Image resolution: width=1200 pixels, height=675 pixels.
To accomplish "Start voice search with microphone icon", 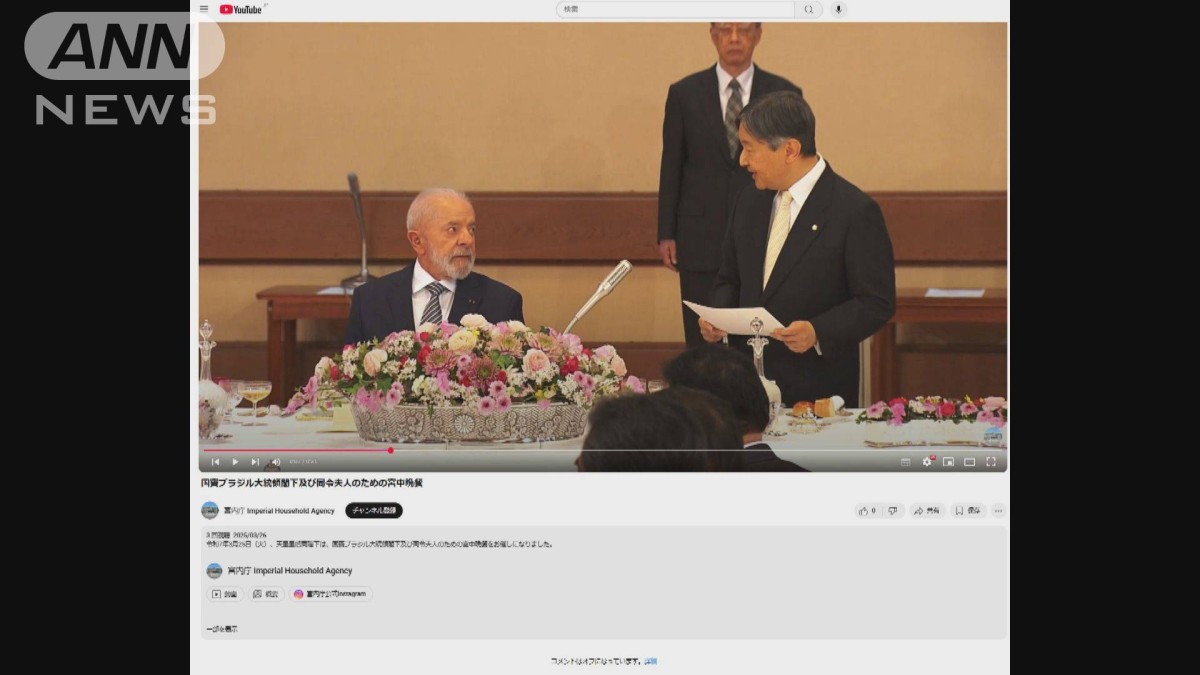I will [838, 9].
